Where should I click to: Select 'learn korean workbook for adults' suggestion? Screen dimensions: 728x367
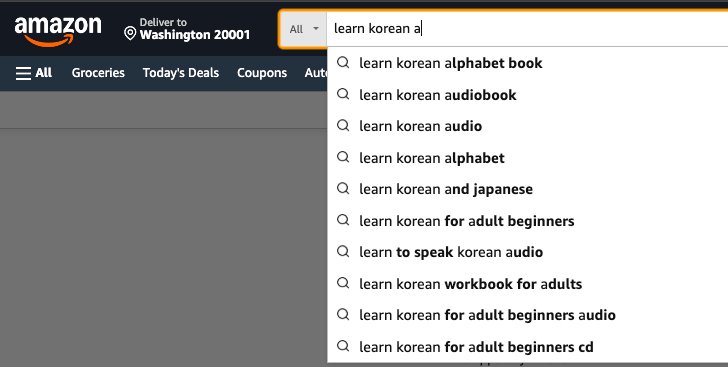[x=527, y=283]
